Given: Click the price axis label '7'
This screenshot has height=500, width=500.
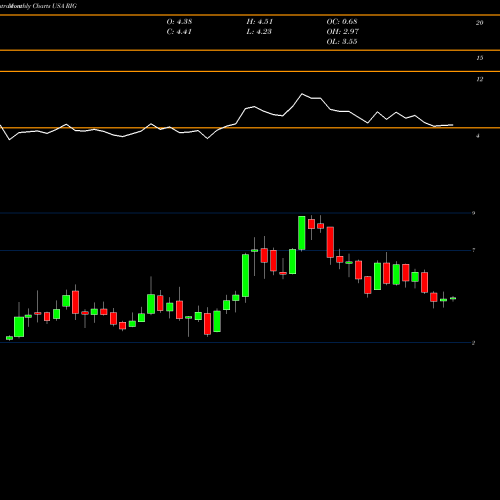Looking at the screenshot, I should click(x=473, y=250).
